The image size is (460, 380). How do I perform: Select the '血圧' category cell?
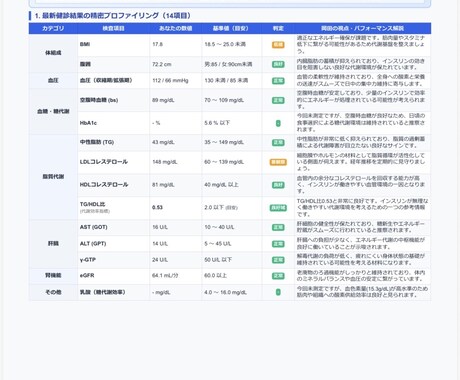coord(53,80)
